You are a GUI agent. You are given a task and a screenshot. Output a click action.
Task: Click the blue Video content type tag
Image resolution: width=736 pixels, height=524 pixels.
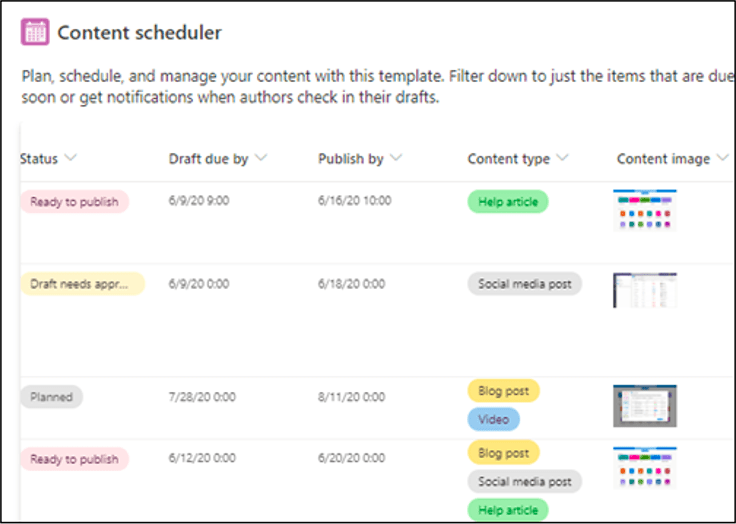pyautogui.click(x=493, y=420)
